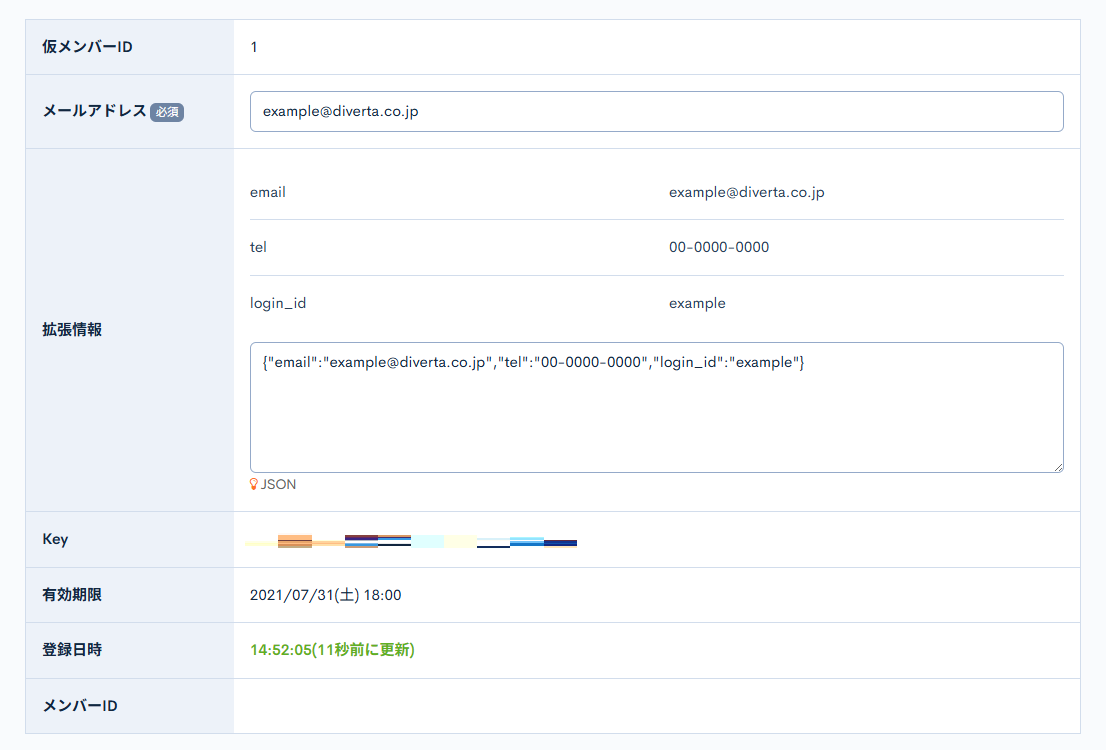Viewport: 1106px width, 750px height.
Task: Click the メンバーID row header
Action: [80, 706]
